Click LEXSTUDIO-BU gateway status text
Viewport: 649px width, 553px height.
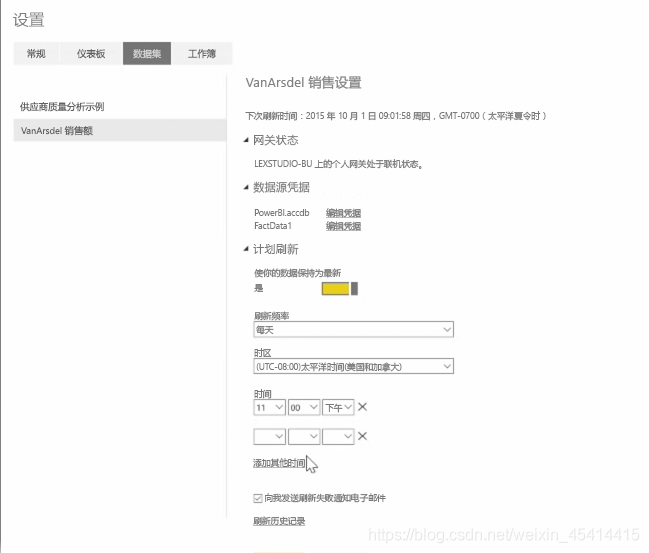point(338,164)
